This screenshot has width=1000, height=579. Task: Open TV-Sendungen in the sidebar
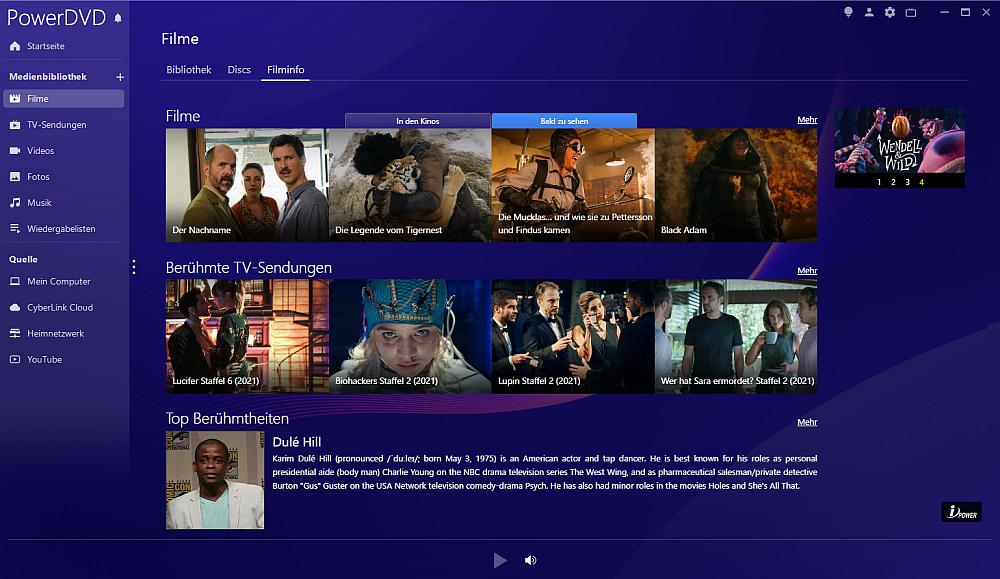63,124
